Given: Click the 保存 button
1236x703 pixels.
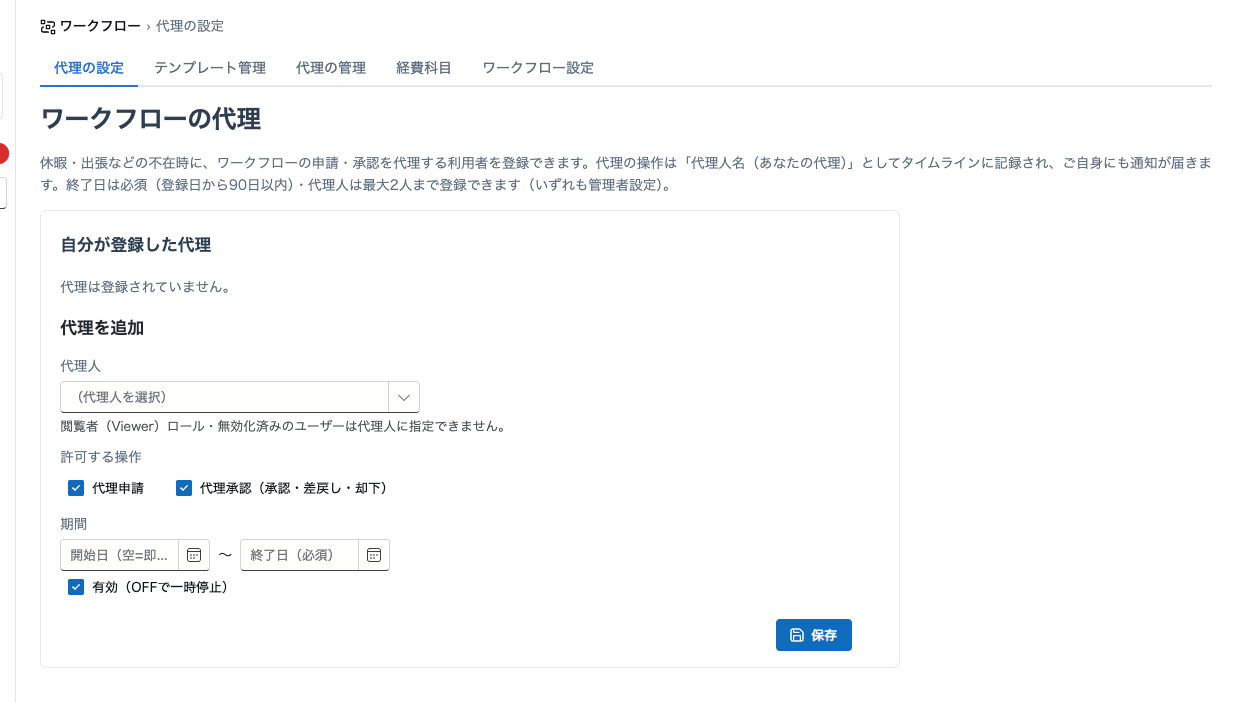Looking at the screenshot, I should 814,635.
